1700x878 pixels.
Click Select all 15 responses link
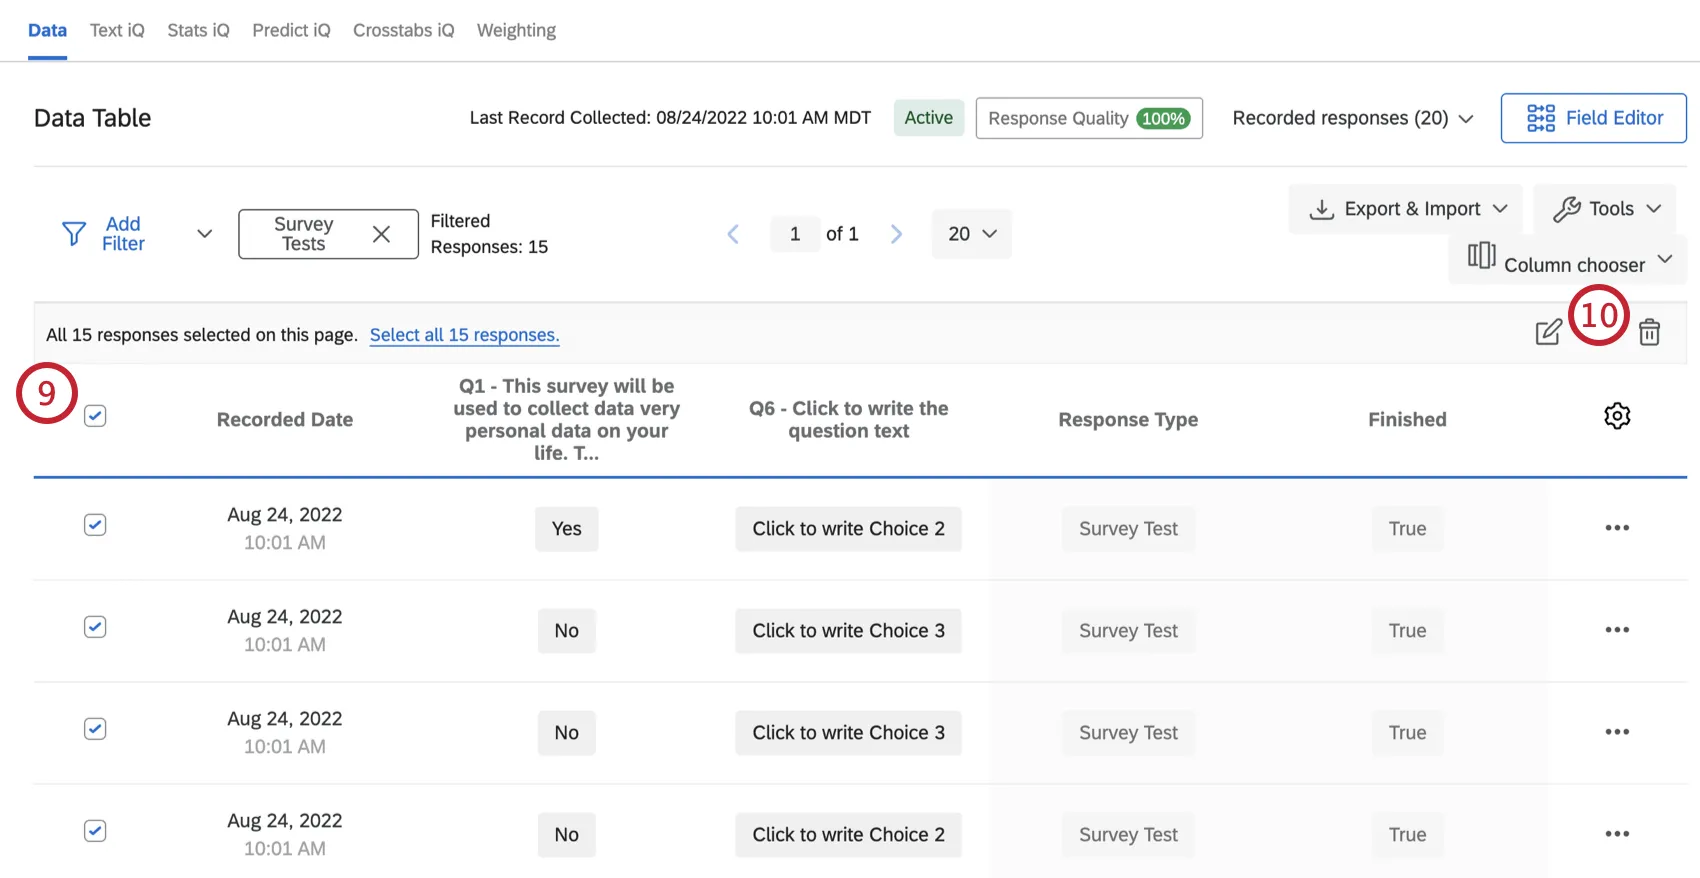point(464,335)
